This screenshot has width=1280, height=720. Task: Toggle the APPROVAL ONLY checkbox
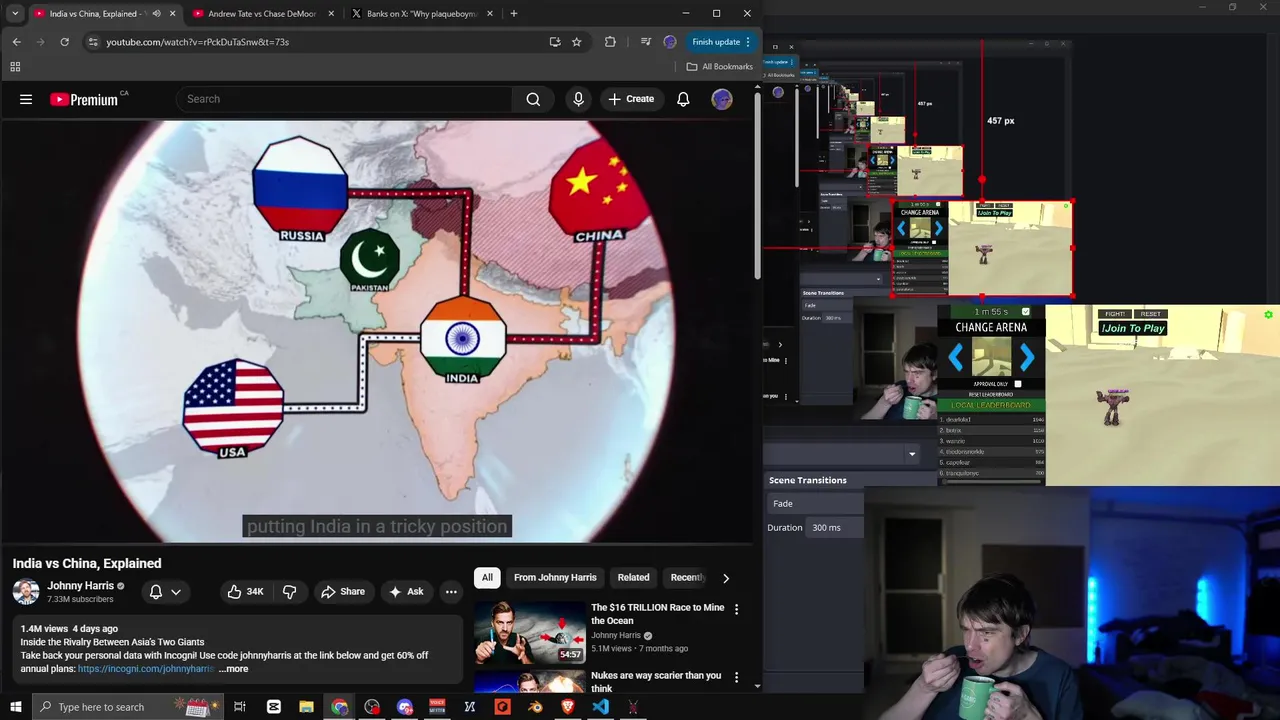(x=1018, y=384)
